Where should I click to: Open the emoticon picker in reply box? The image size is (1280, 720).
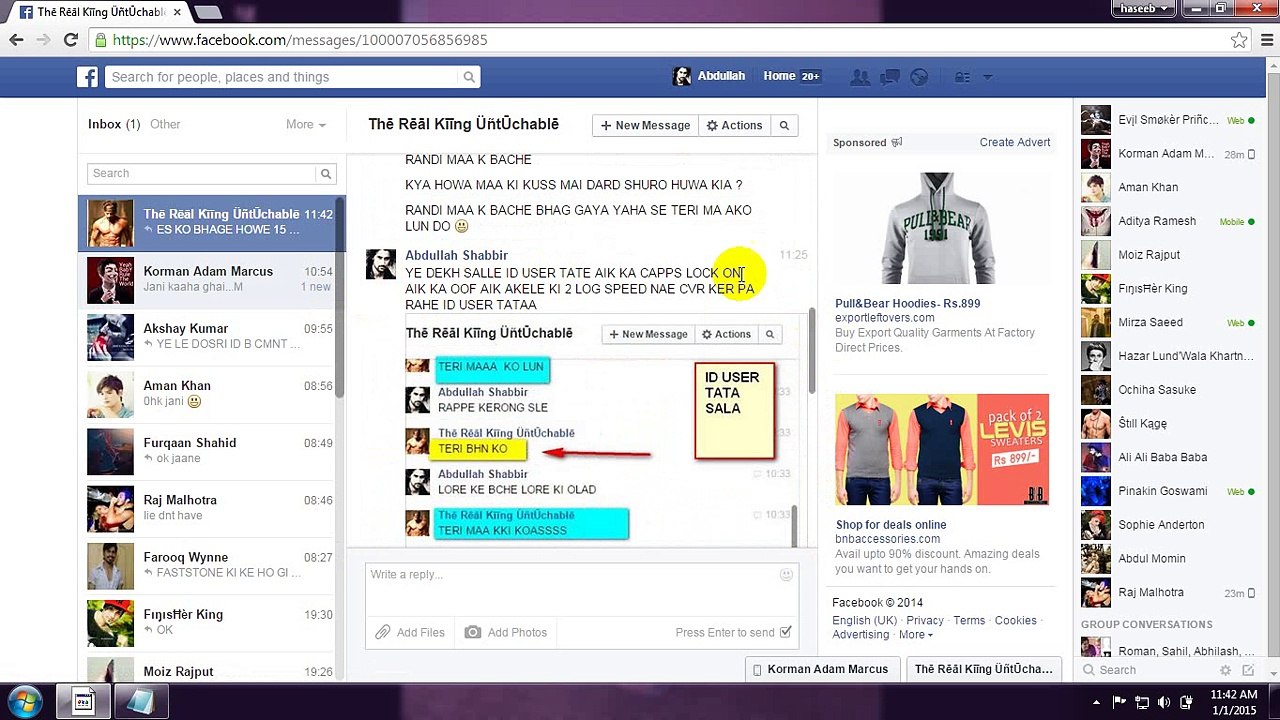point(786,575)
